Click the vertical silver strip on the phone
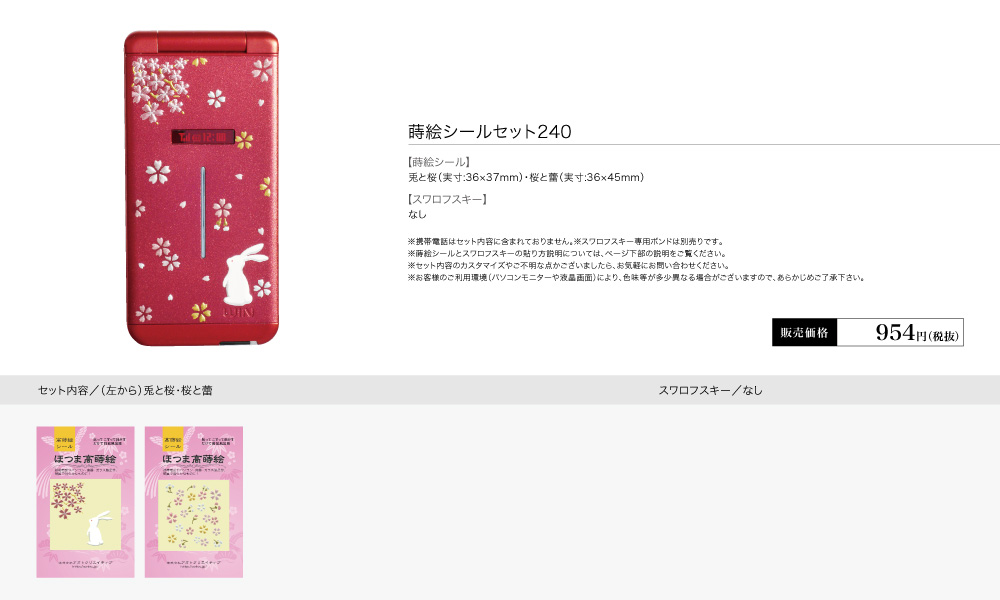The image size is (1000, 600). click(x=203, y=212)
